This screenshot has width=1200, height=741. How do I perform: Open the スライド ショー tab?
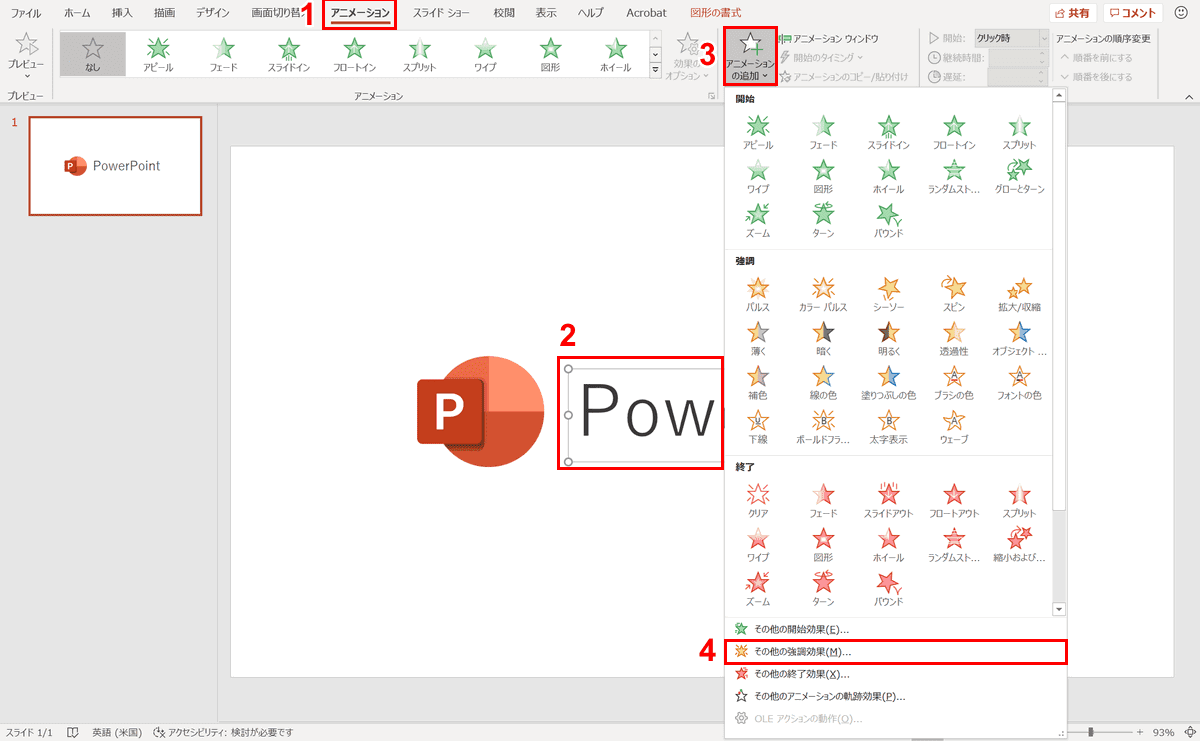441,14
